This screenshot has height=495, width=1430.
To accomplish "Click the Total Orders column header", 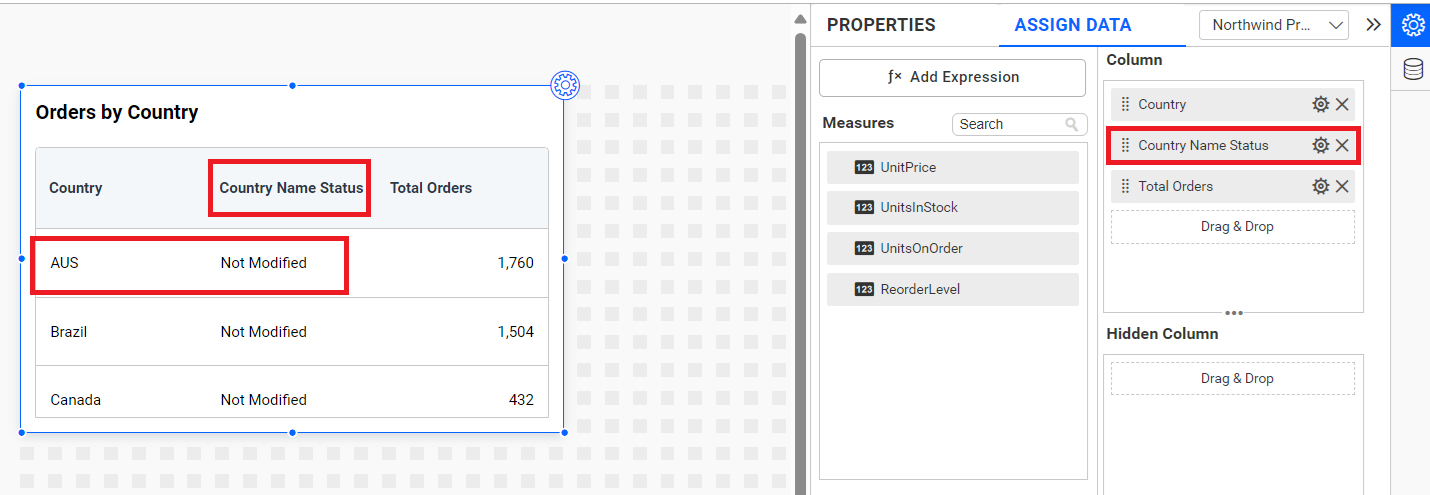I will pyautogui.click(x=431, y=188).
